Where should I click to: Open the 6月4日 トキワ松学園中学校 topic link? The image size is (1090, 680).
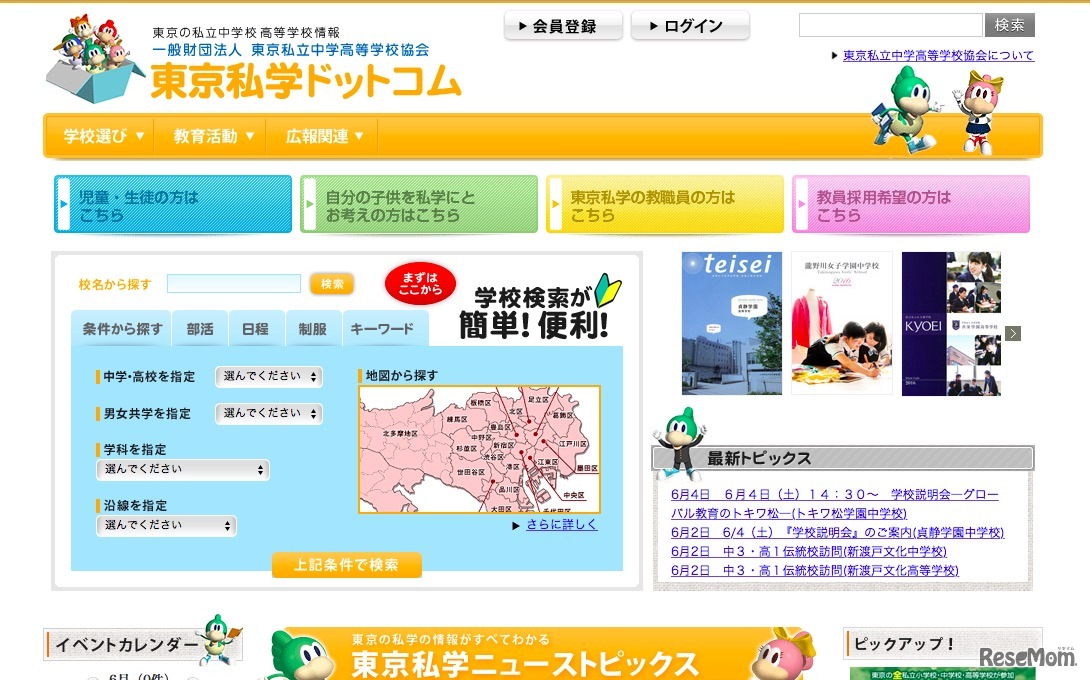click(834, 504)
